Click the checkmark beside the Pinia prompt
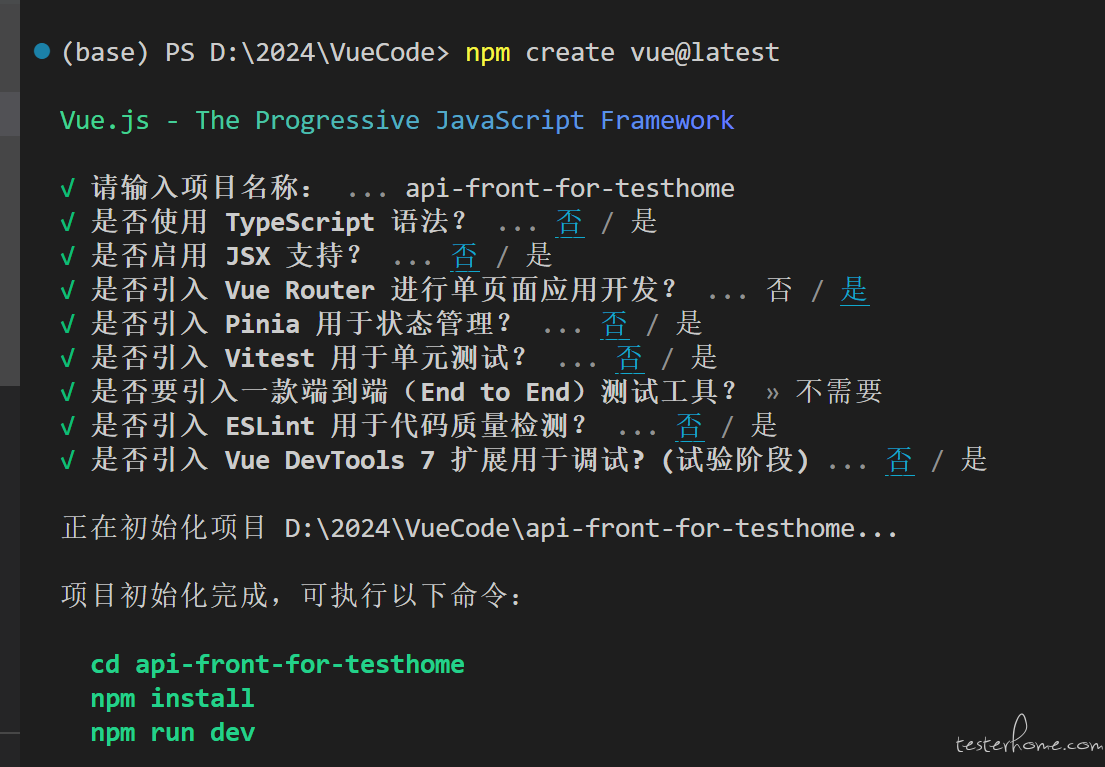 click(x=68, y=324)
